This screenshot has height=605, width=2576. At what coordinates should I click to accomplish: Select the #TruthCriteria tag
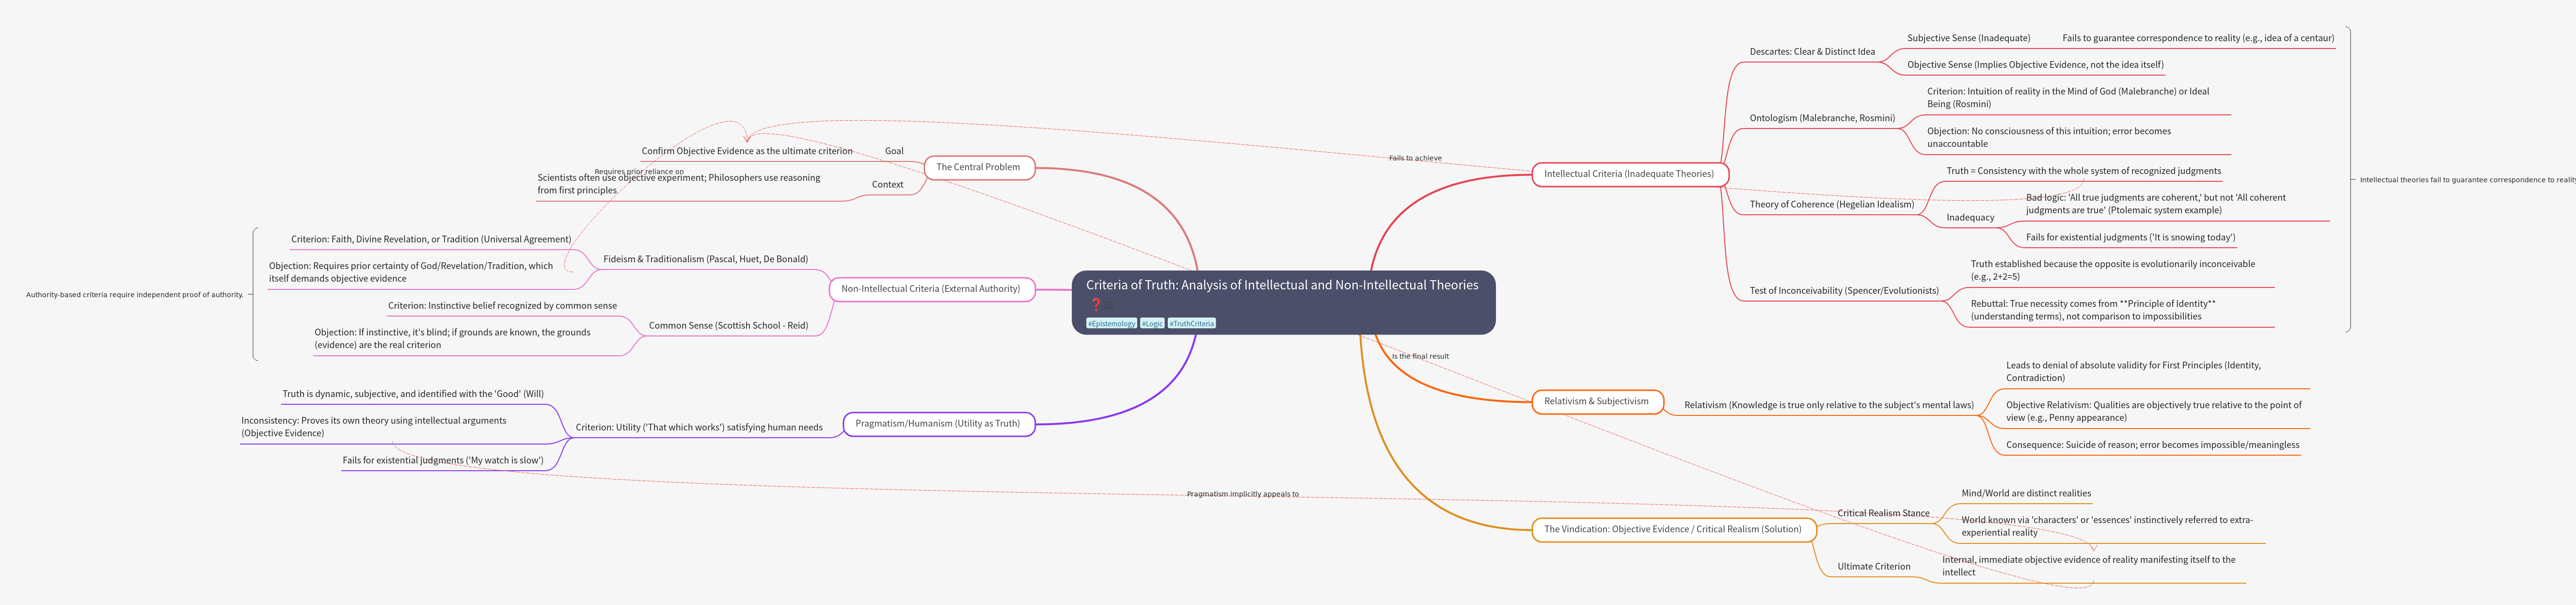[x=1191, y=324]
